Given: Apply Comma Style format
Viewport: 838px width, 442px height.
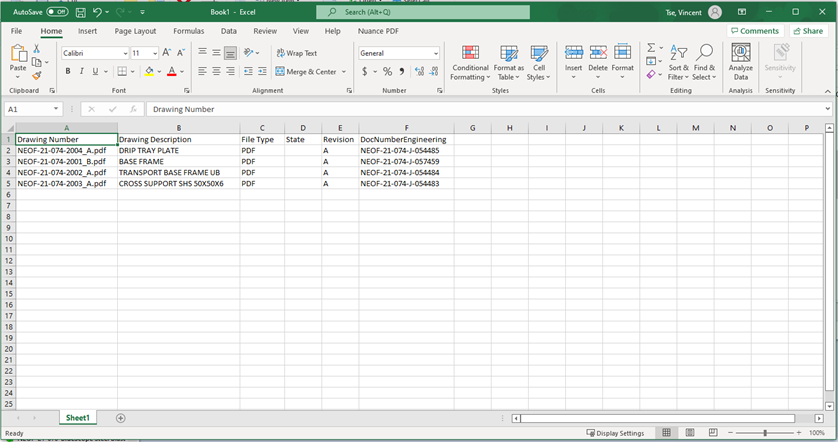Looking at the screenshot, I should (401, 71).
